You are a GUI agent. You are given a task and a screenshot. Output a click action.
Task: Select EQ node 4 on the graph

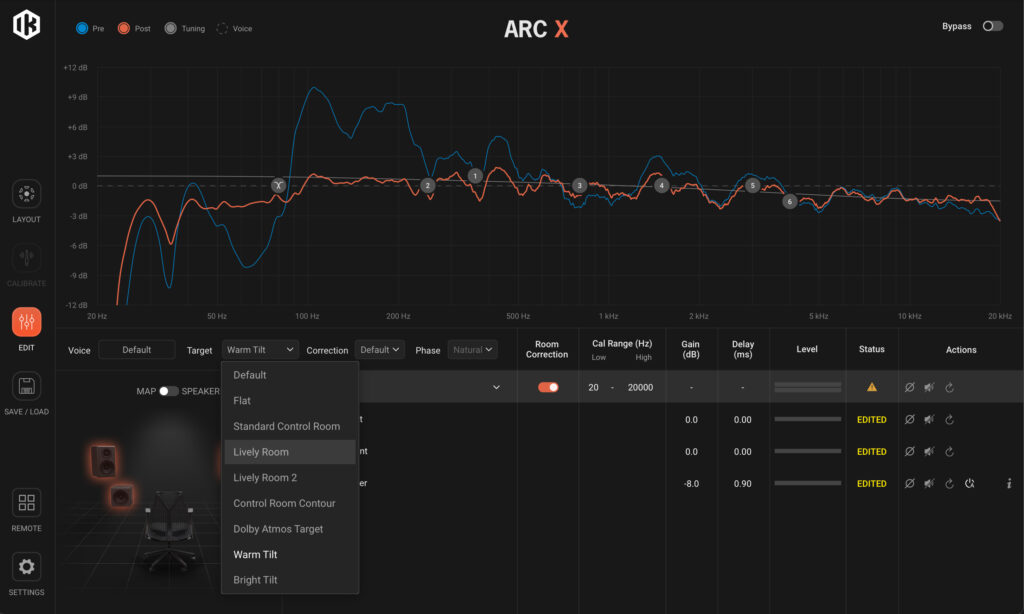(x=660, y=185)
